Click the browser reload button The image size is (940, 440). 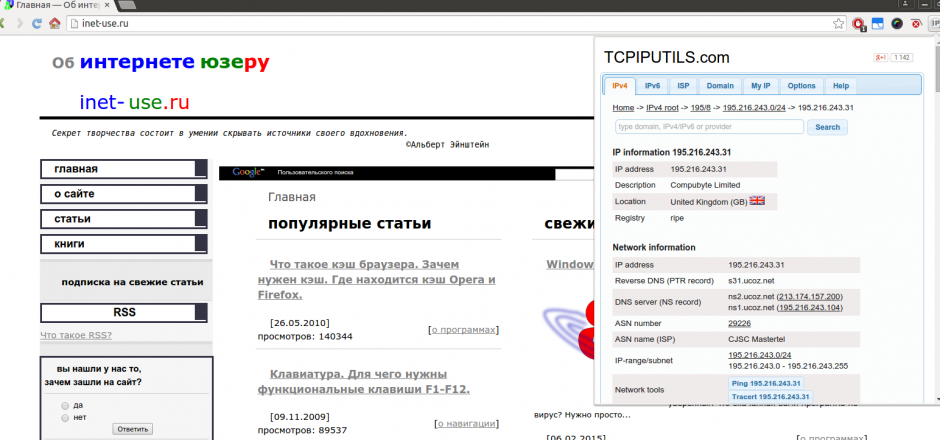pyautogui.click(x=37, y=23)
